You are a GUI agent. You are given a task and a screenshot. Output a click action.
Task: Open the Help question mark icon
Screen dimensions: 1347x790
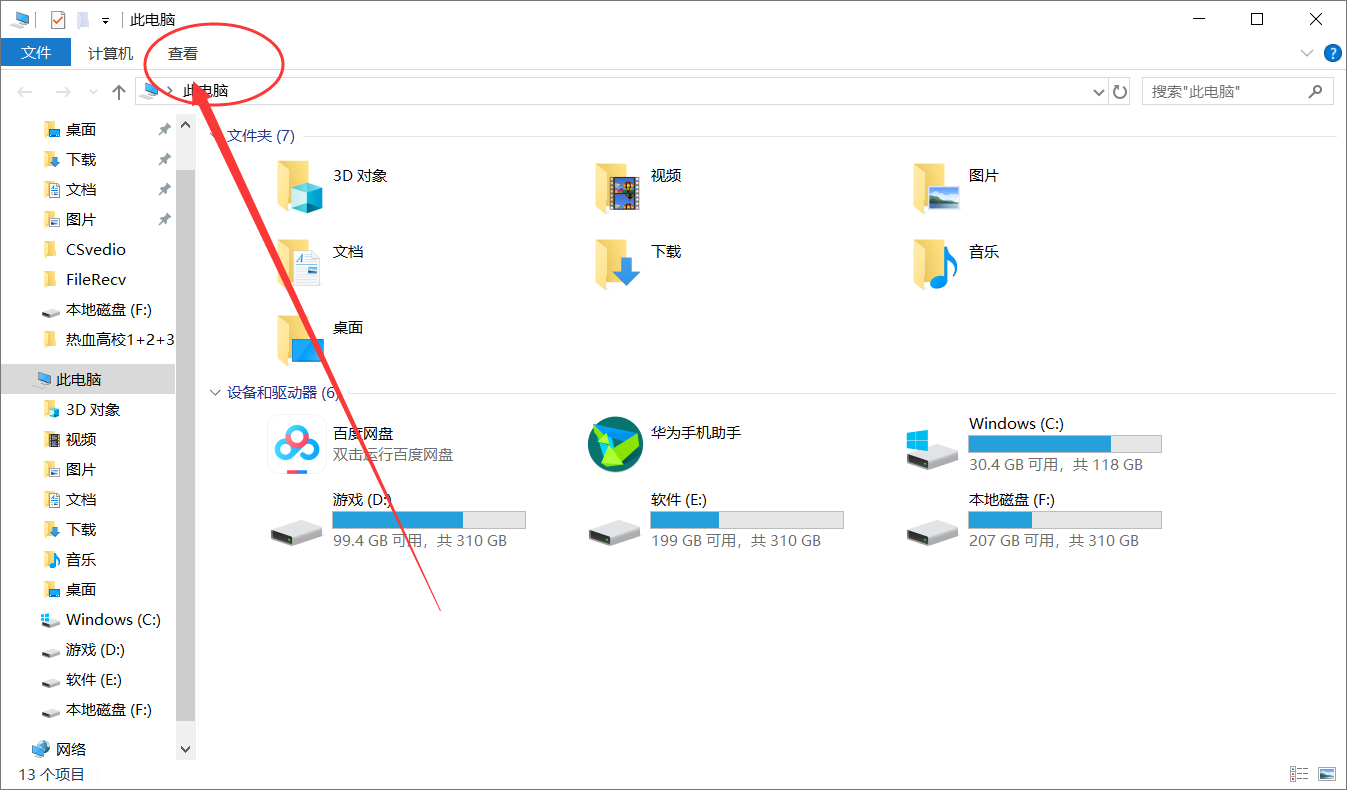tap(1332, 53)
